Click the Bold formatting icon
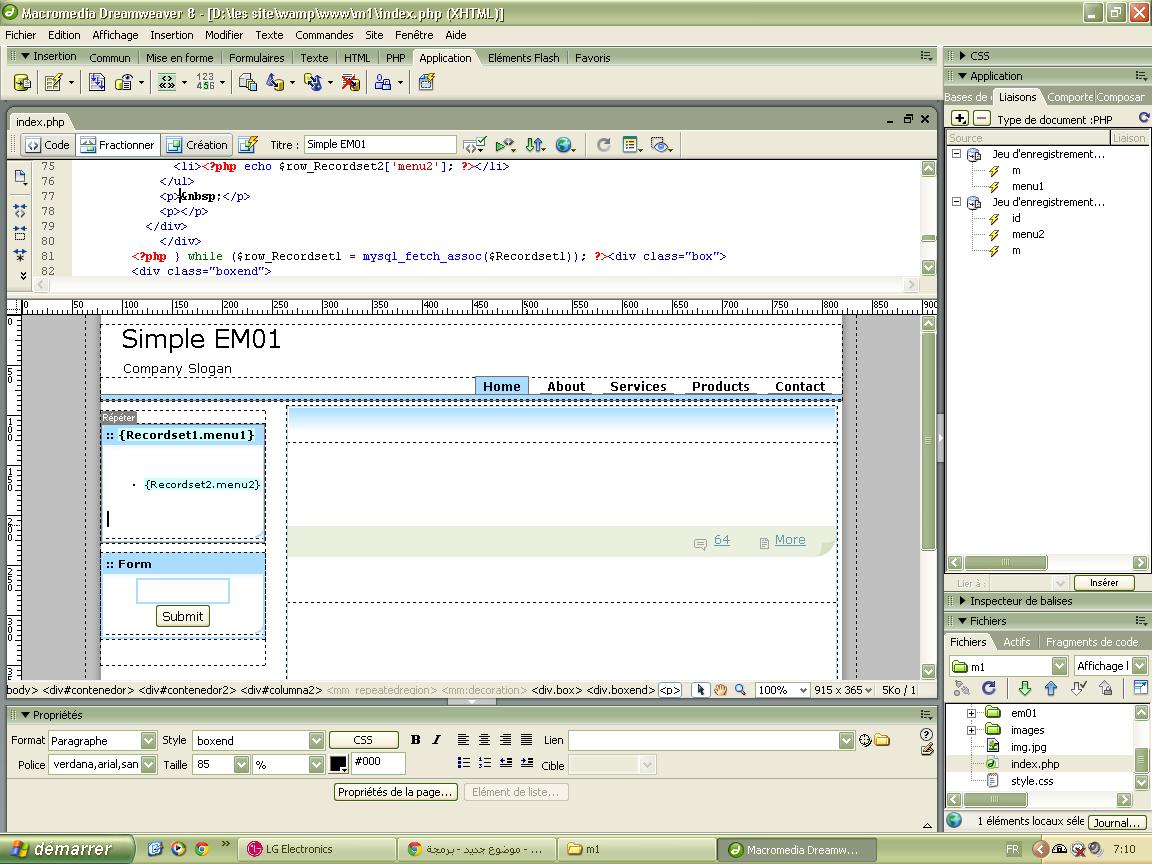Viewport: 1152px width, 864px height. click(x=416, y=740)
